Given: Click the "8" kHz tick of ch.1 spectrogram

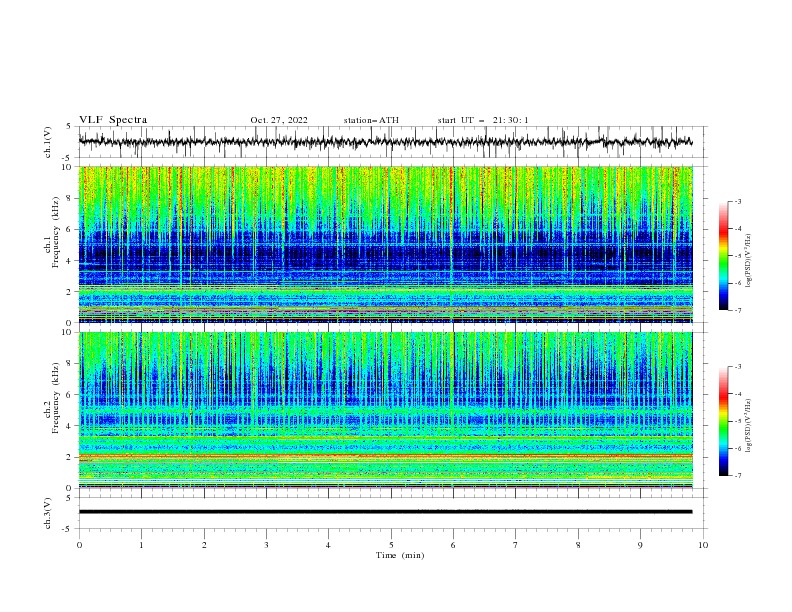Looking at the screenshot, I should tap(70, 198).
